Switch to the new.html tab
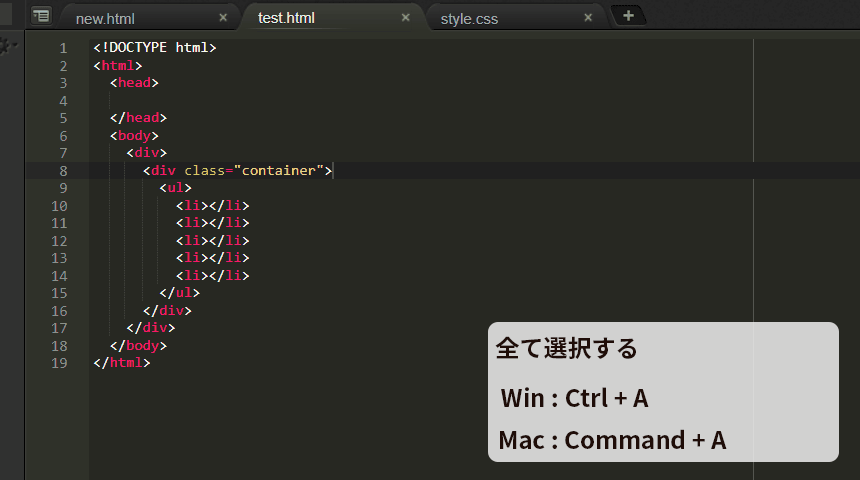Screen dimensions: 860x480 tap(105, 19)
